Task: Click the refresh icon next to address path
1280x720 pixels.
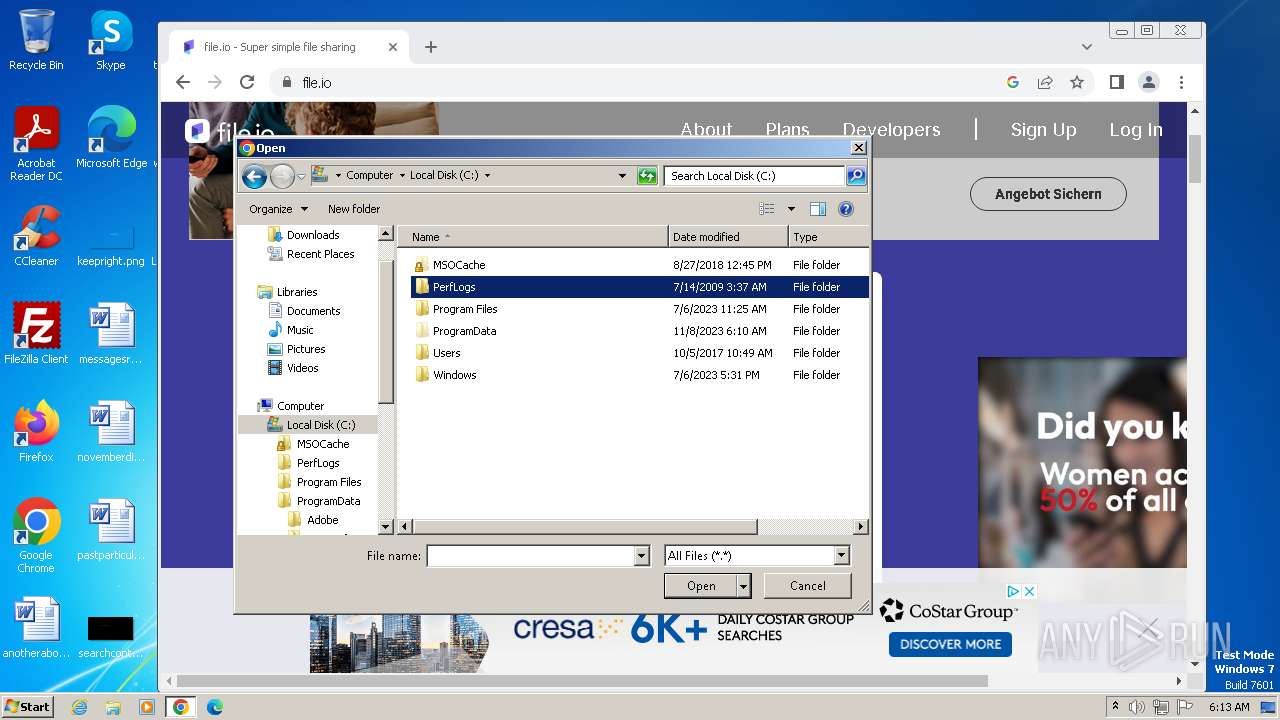Action: [647, 176]
